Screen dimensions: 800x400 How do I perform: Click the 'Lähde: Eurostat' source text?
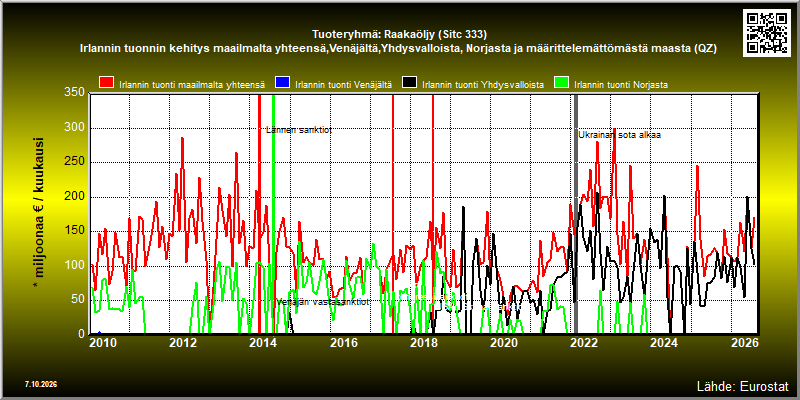(x=742, y=385)
